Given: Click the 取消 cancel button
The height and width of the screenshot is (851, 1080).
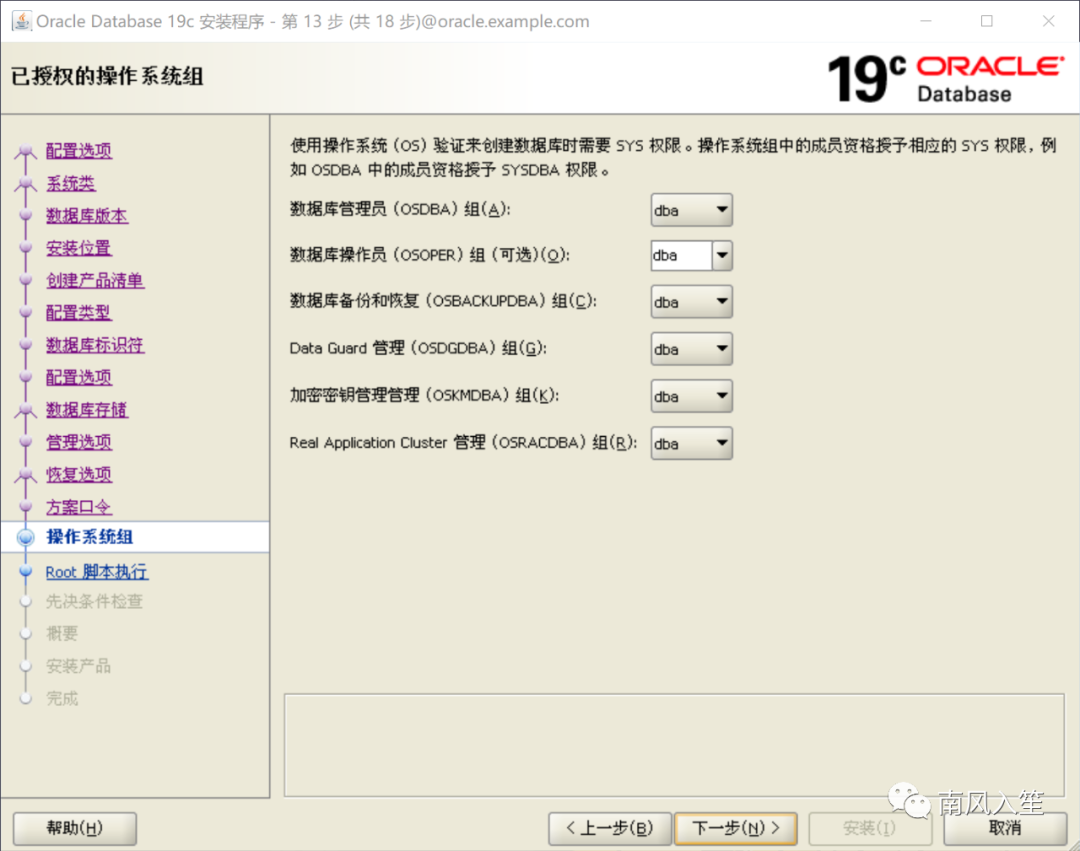Looking at the screenshot, I should coord(1005,828).
